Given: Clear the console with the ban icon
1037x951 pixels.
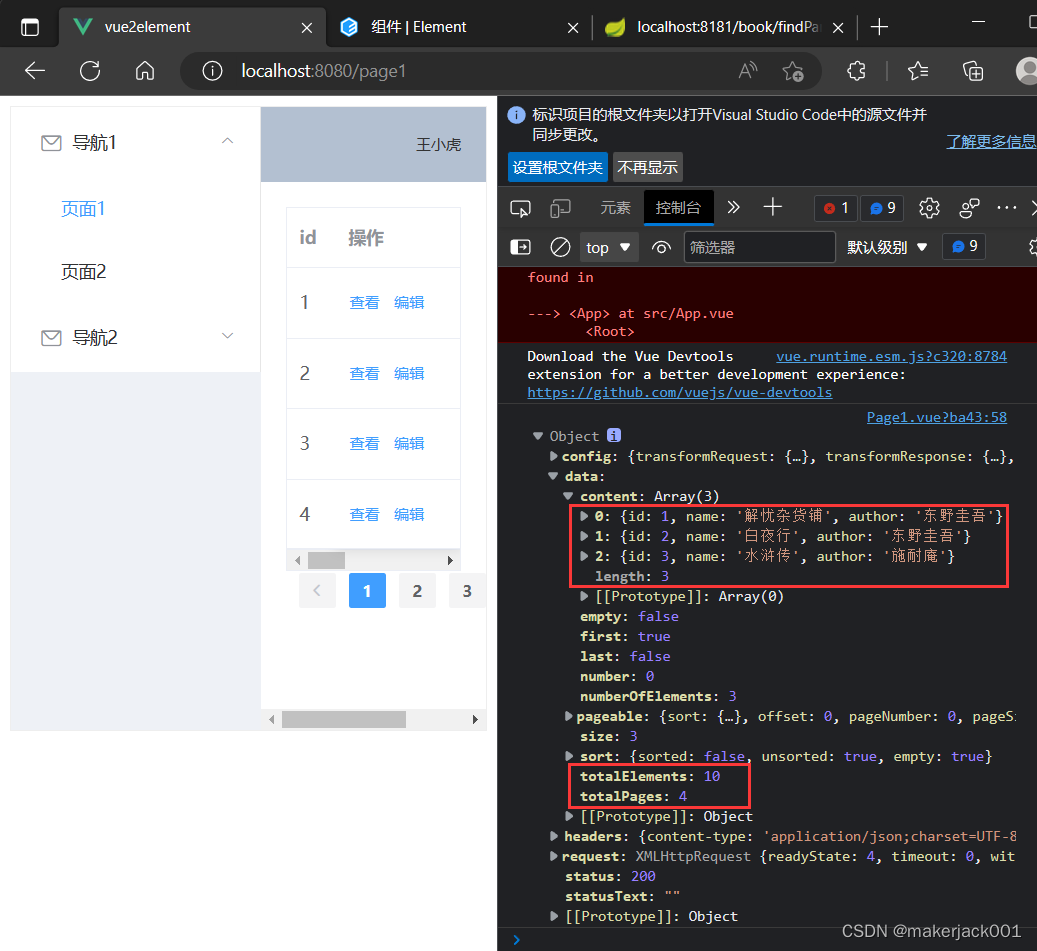Looking at the screenshot, I should pyautogui.click(x=561, y=247).
